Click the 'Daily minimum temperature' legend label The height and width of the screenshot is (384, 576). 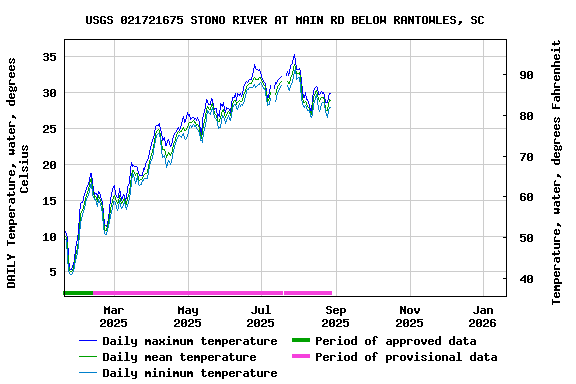click(x=190, y=373)
